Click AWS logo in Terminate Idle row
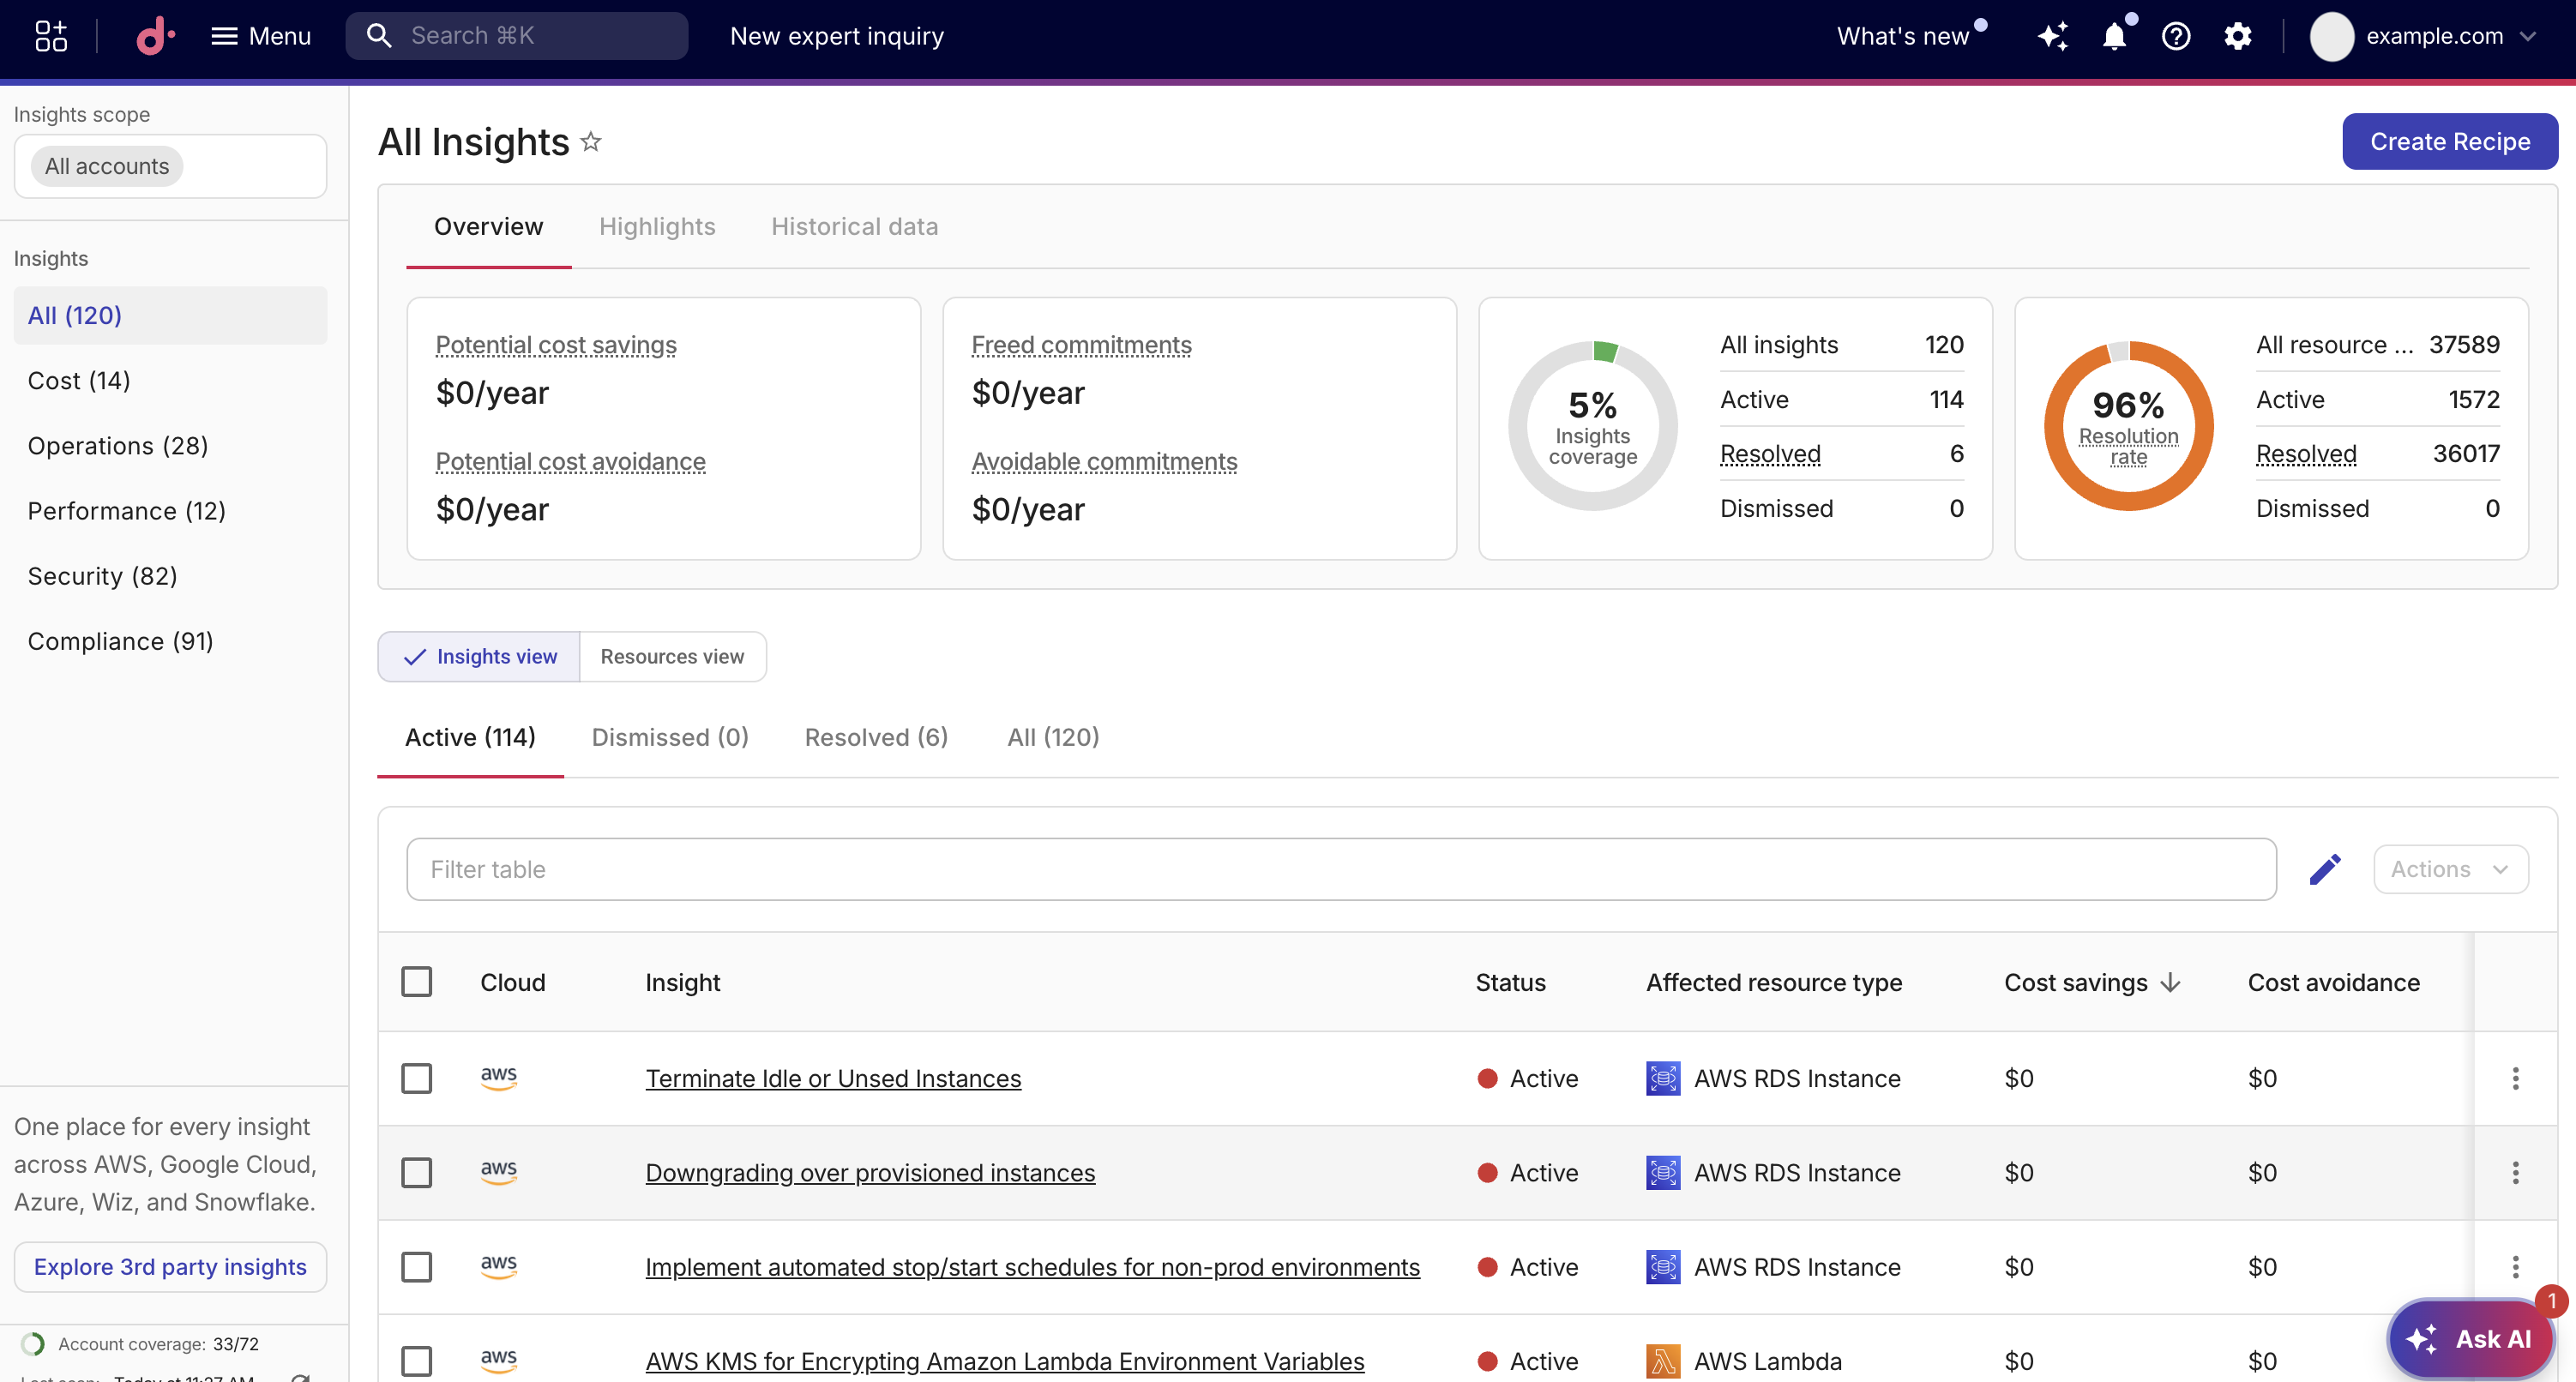The height and width of the screenshot is (1382, 2576). [x=498, y=1078]
